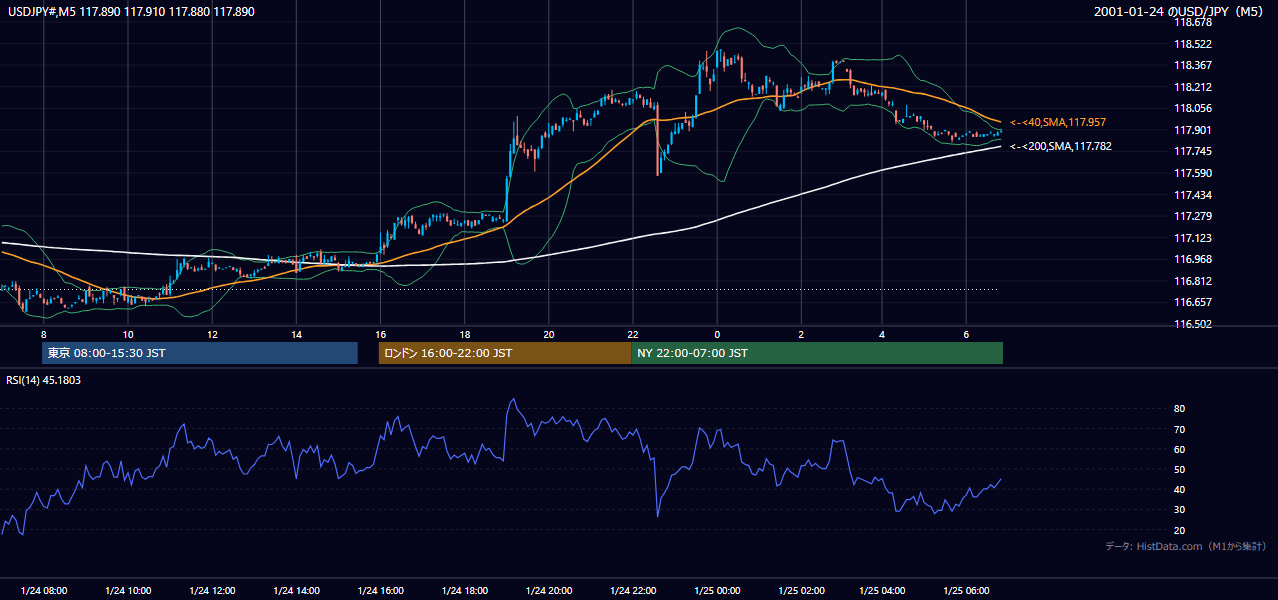Click price axis value 116.812
The image size is (1278, 600).
(1195, 280)
